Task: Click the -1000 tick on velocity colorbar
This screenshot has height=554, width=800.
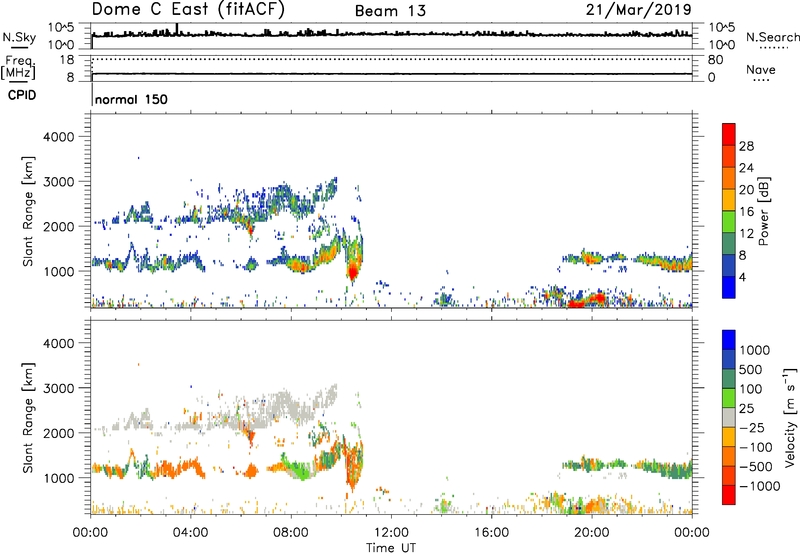Action: (760, 486)
